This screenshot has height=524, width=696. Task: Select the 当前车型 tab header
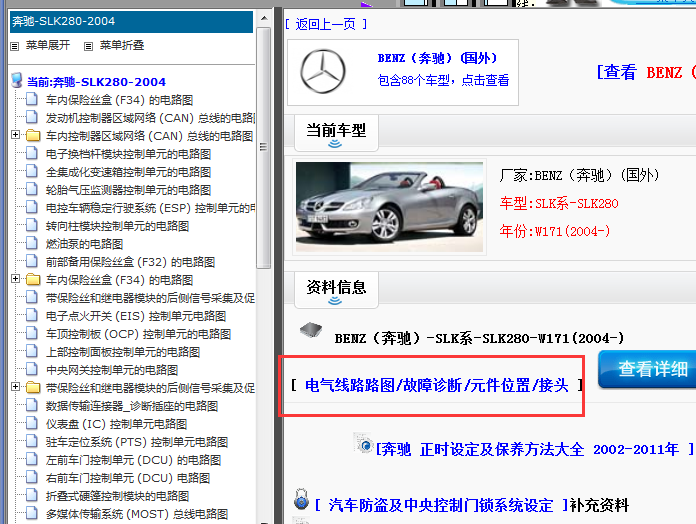pos(336,133)
